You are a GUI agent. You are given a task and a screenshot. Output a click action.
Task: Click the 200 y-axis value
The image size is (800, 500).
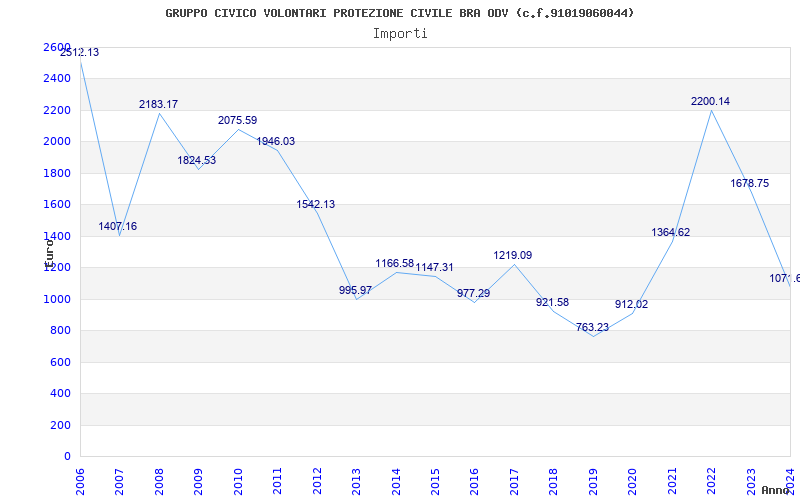coord(61,425)
